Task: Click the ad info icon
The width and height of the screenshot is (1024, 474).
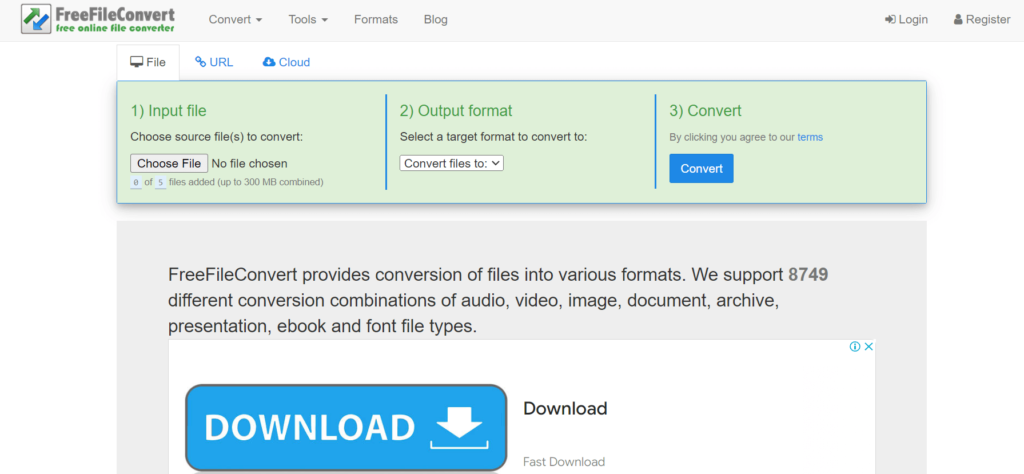Action: pyautogui.click(x=854, y=347)
